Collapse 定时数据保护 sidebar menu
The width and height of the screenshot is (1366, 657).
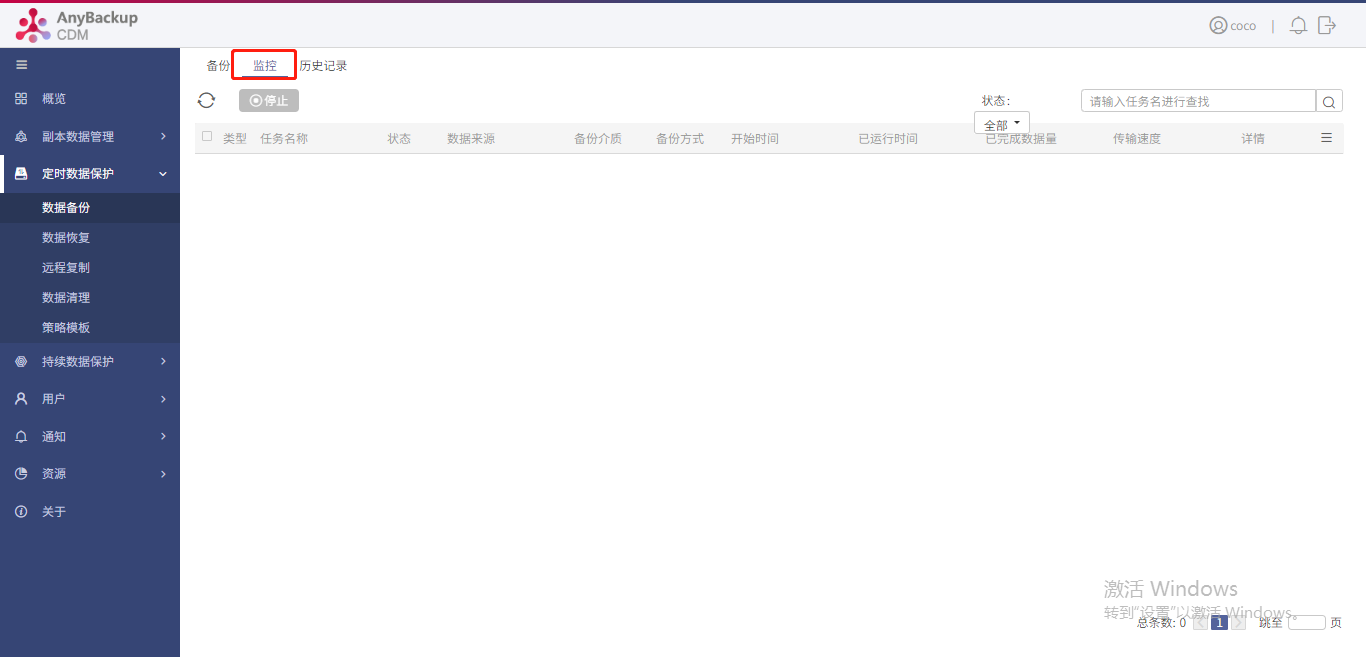point(90,173)
